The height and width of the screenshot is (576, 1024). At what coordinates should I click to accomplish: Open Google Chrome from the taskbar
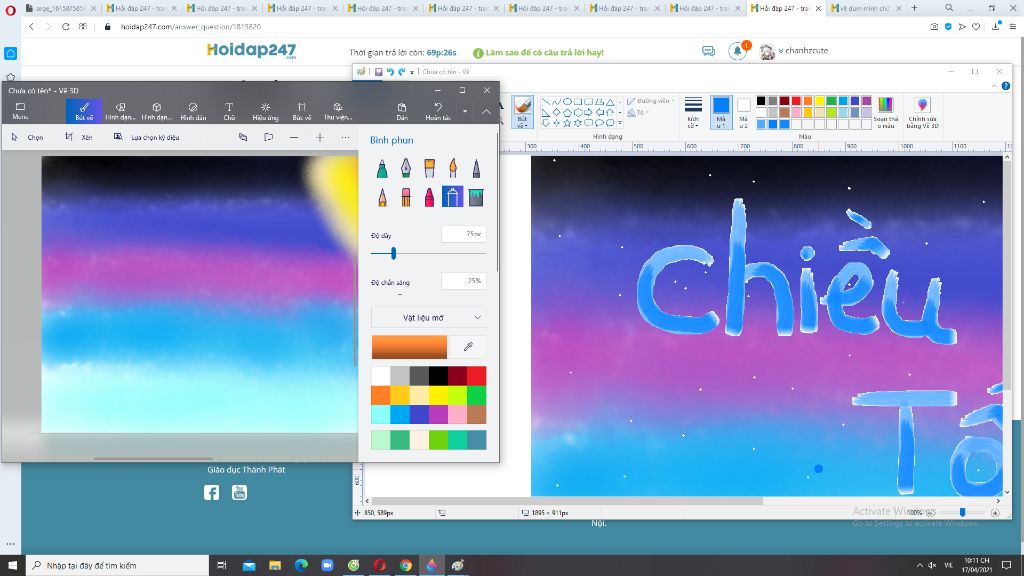coord(406,565)
